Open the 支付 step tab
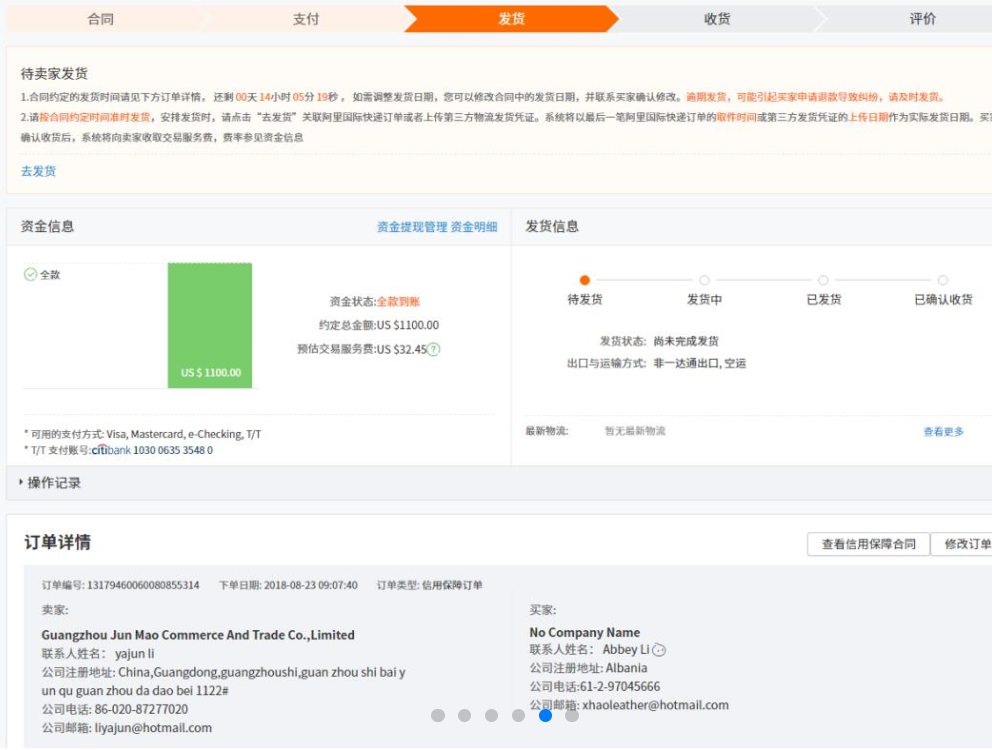The width and height of the screenshot is (992, 750). point(306,19)
